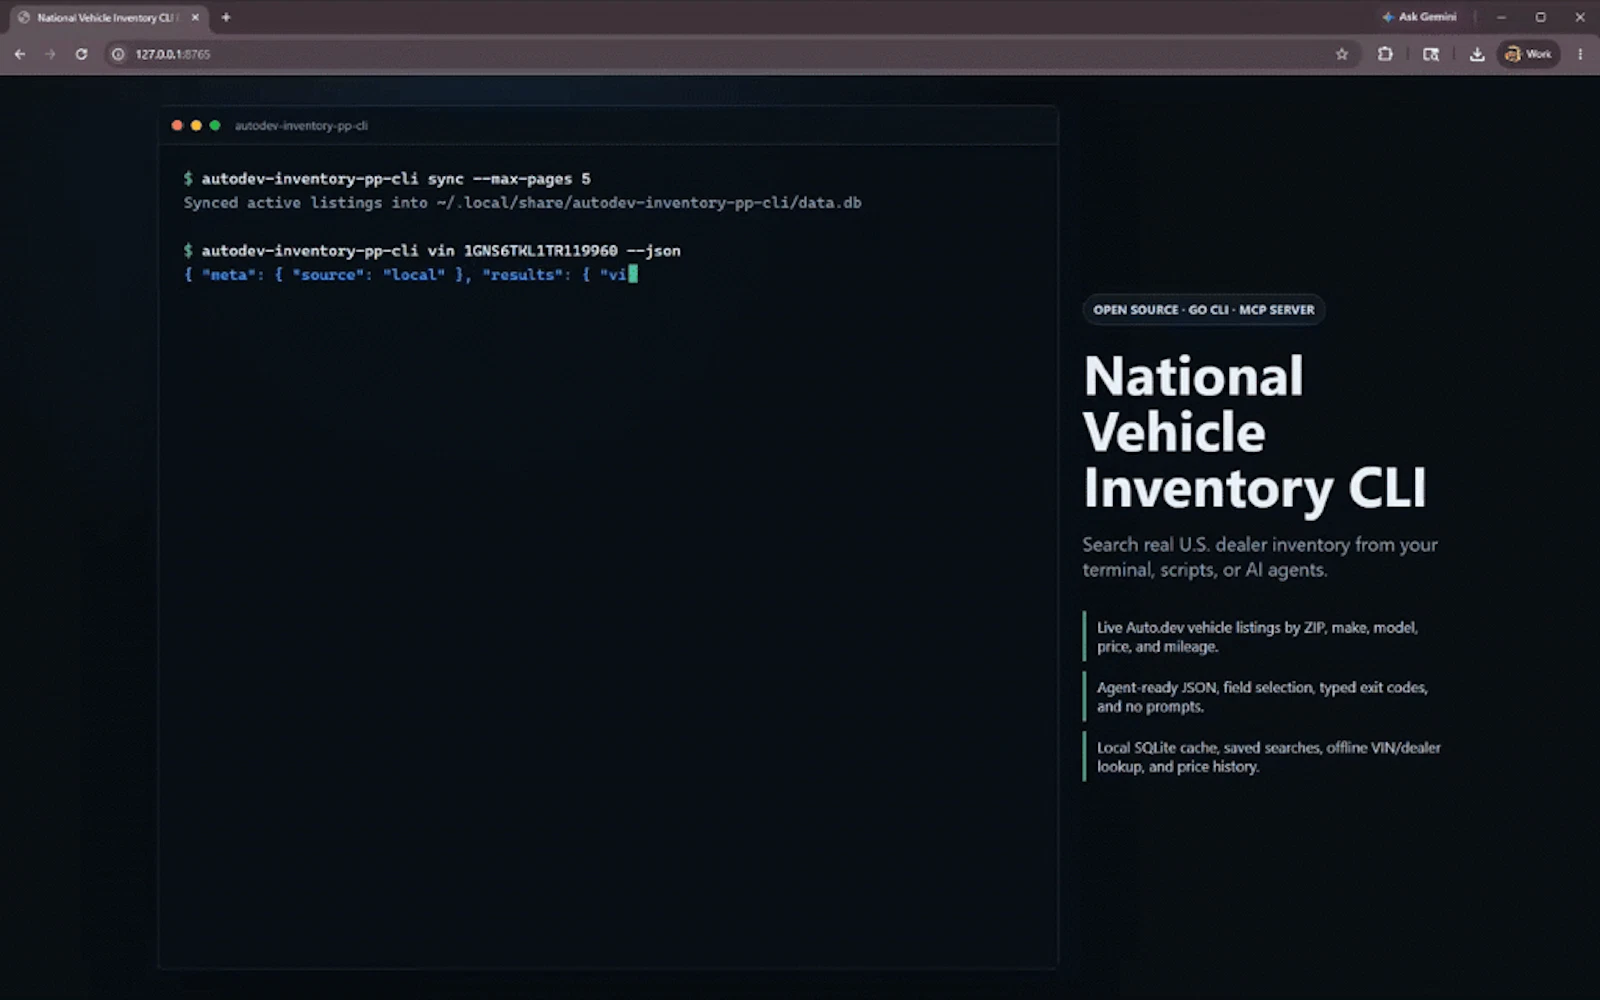
Task: Minimize the browser window
Action: (1501, 17)
